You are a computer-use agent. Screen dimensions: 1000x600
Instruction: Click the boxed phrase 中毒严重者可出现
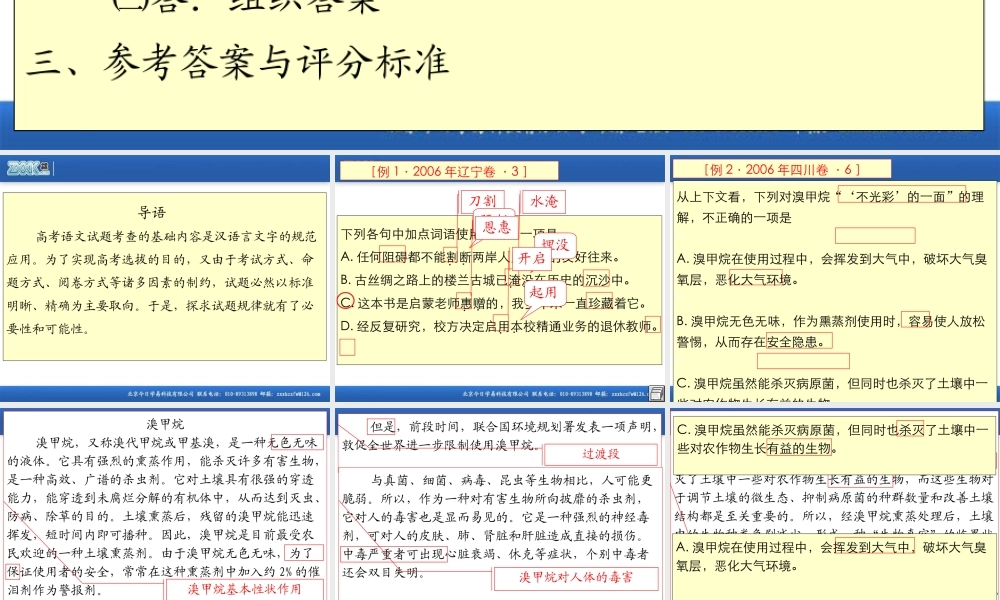coord(393,553)
